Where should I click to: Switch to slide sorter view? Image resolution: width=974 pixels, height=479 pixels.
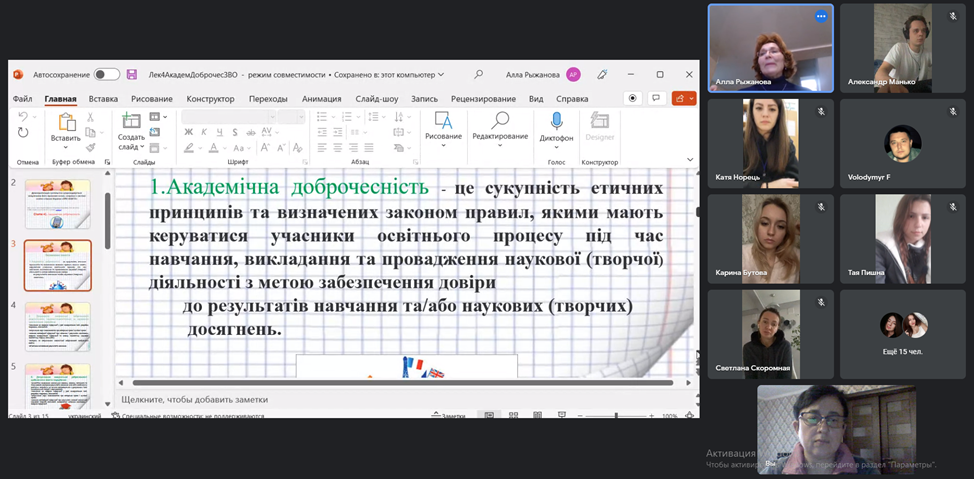pos(511,416)
